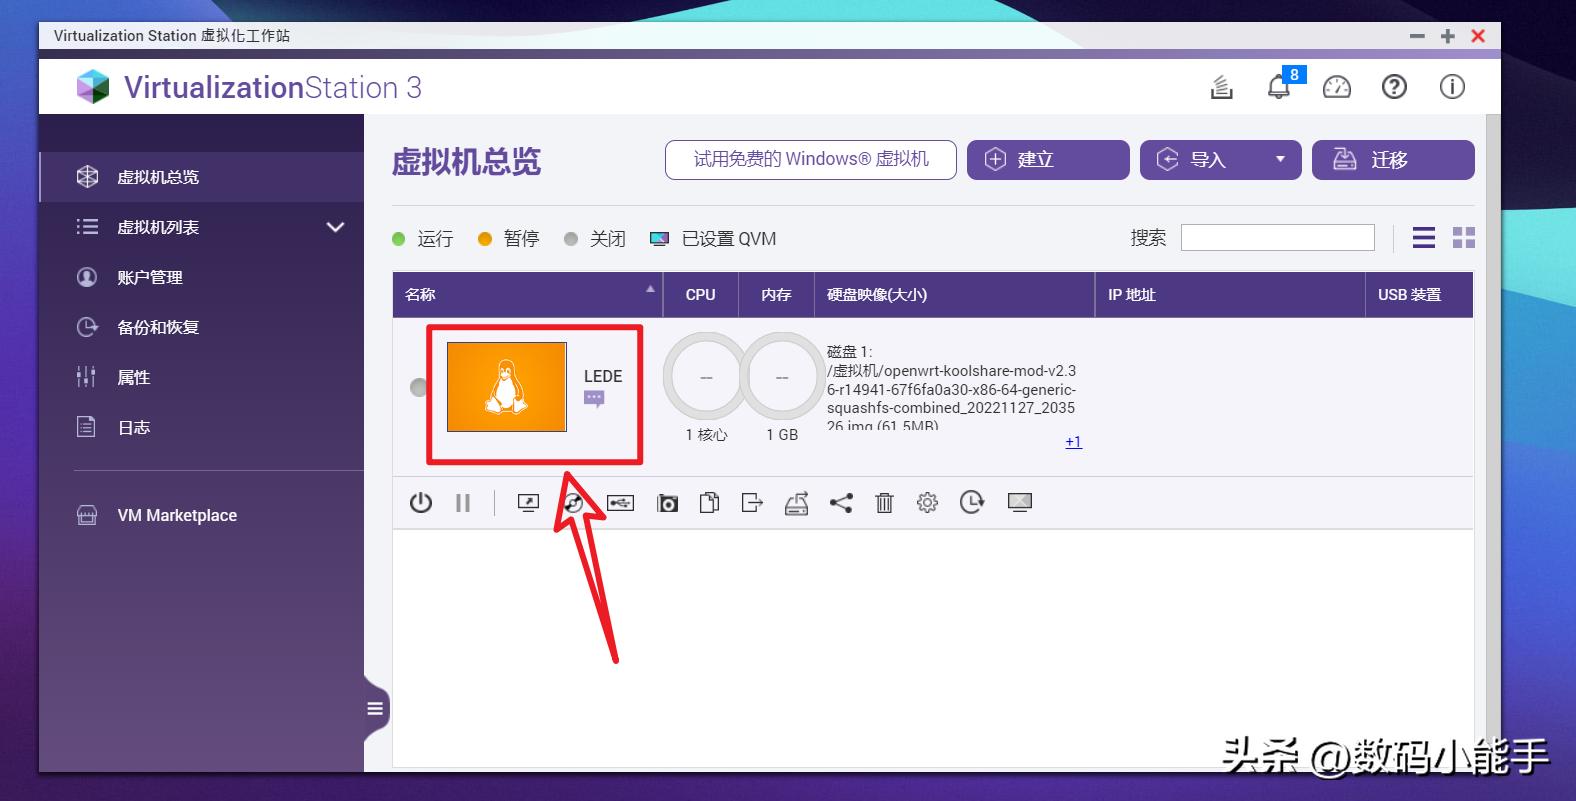Click the VirtualizationStation cube logo

click(93, 87)
